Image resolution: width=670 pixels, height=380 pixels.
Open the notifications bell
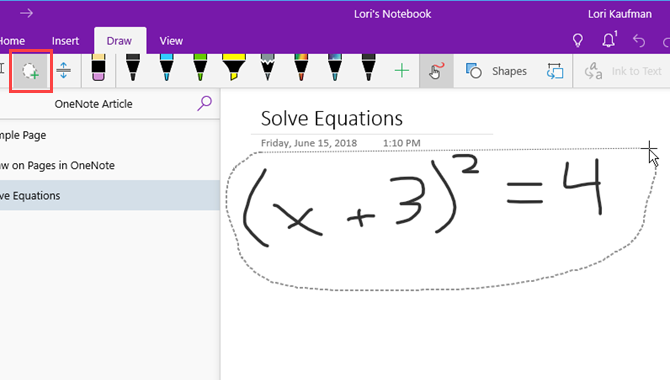click(609, 40)
